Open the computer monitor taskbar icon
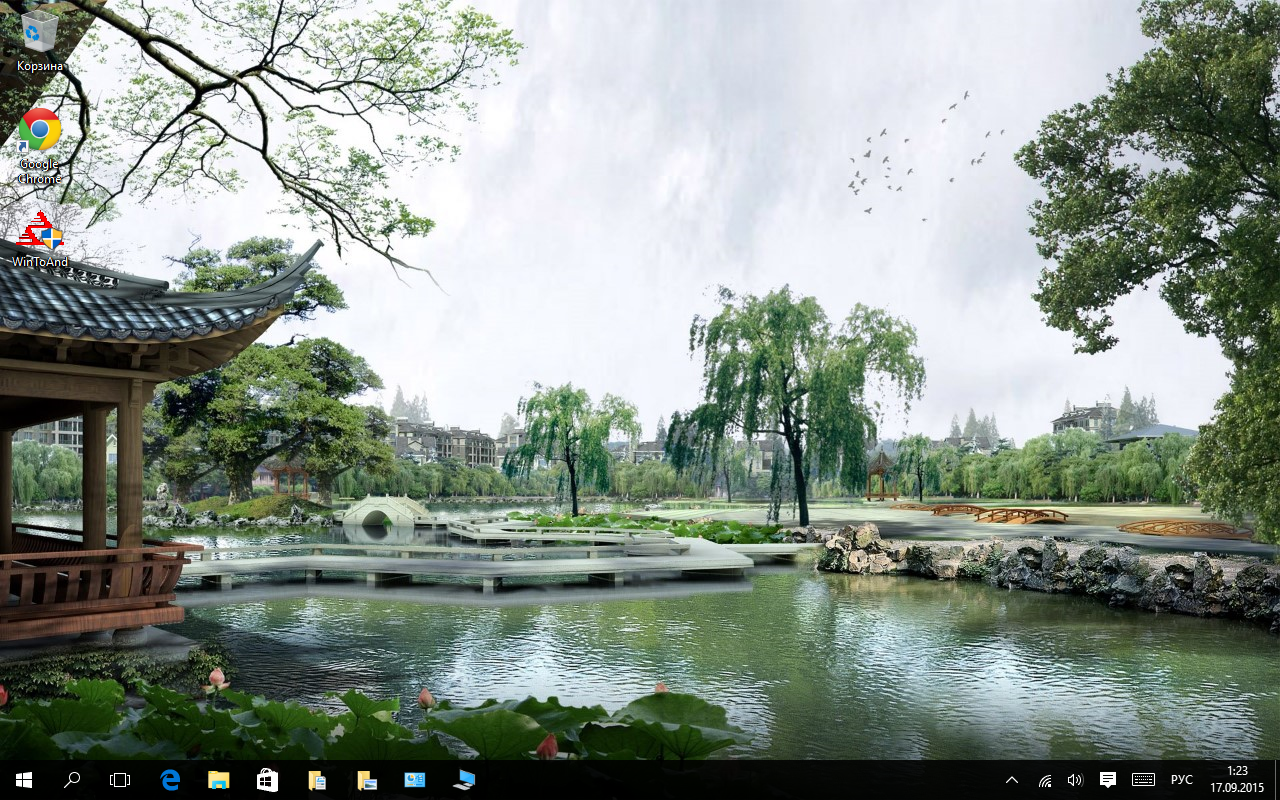 464,780
